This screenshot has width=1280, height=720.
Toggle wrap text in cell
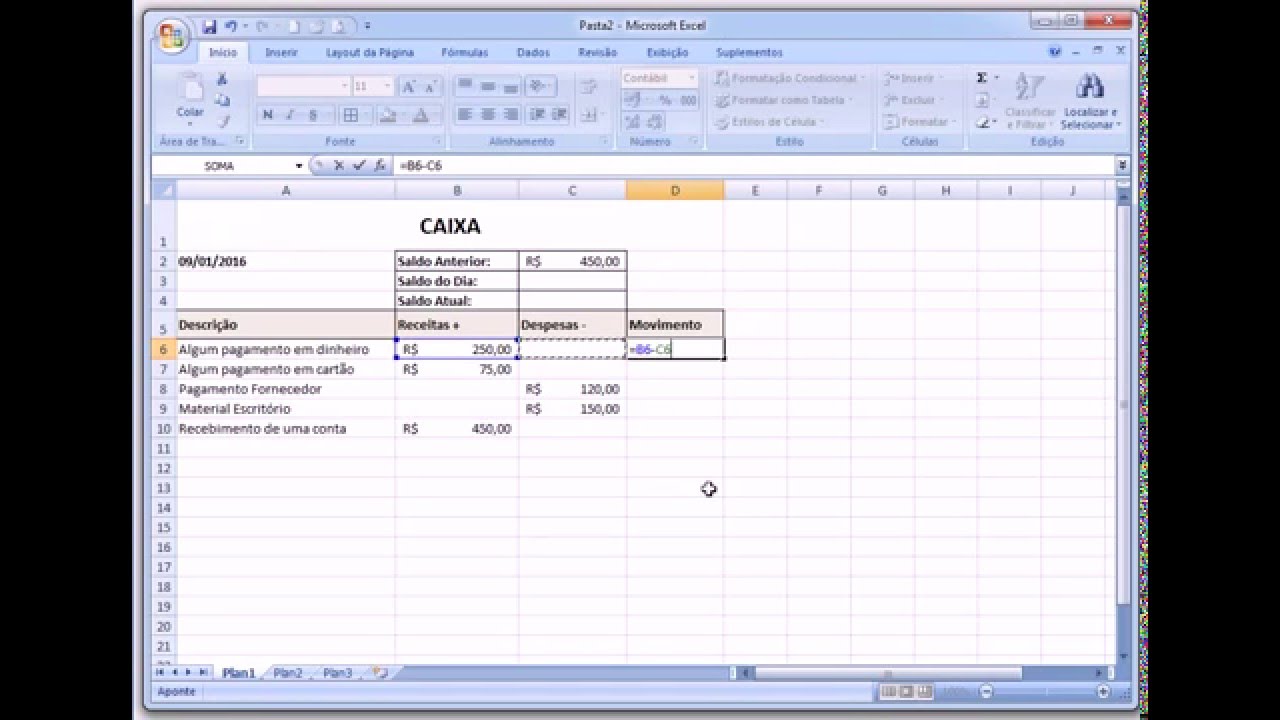(x=589, y=87)
